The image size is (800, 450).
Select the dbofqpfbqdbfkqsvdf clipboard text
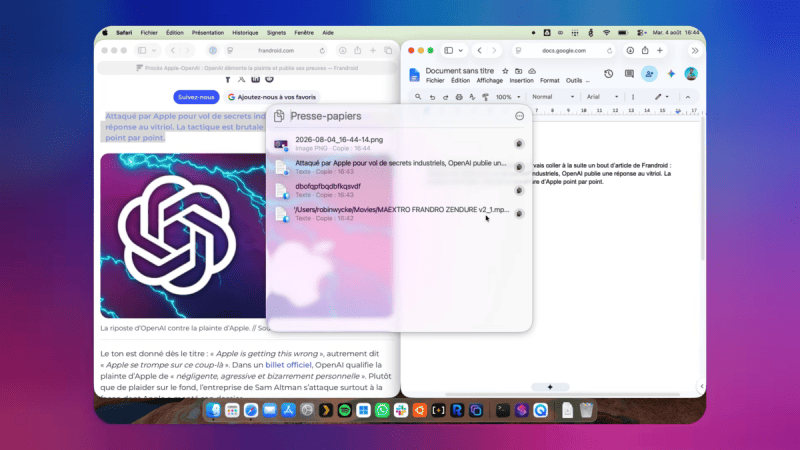[399, 190]
